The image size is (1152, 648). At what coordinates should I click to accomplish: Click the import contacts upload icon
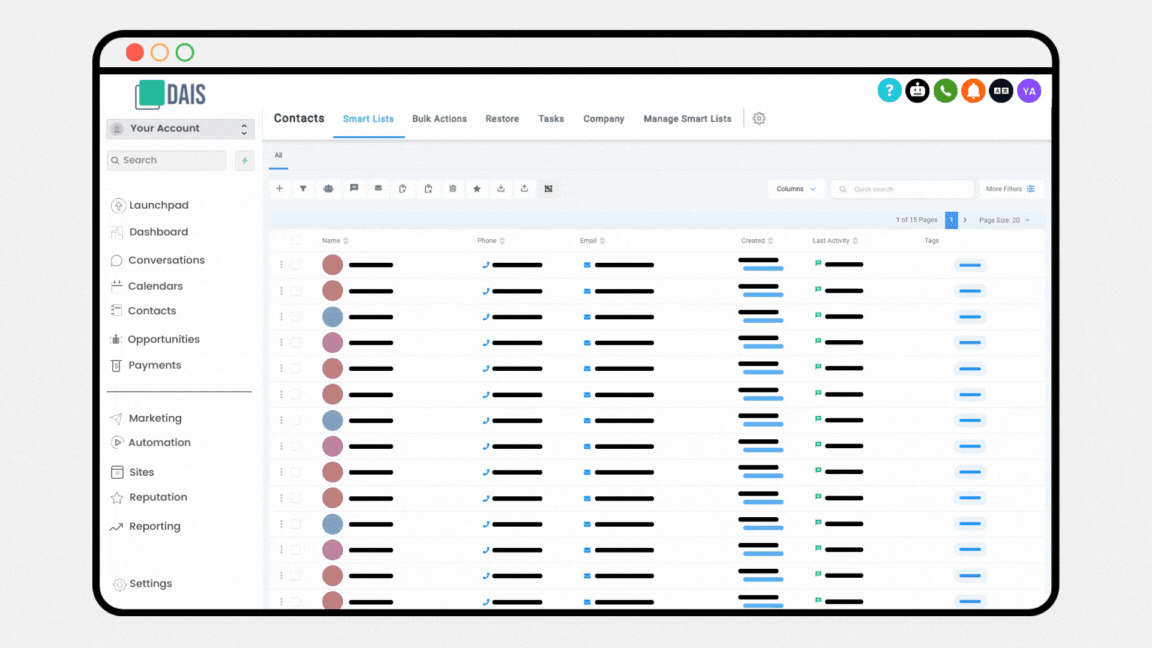coord(525,189)
